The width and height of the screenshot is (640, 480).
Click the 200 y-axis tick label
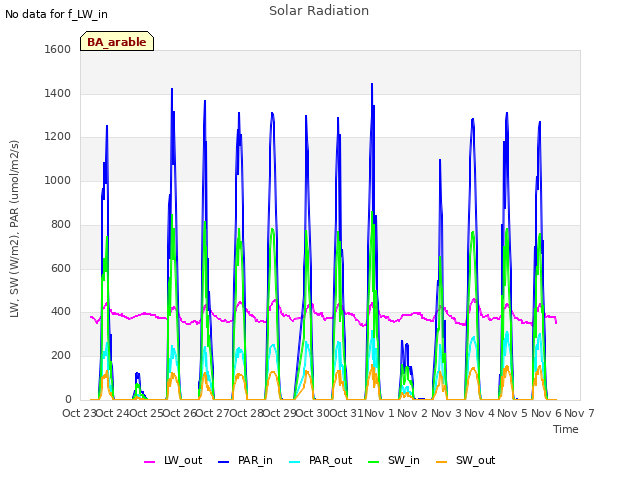coord(61,356)
